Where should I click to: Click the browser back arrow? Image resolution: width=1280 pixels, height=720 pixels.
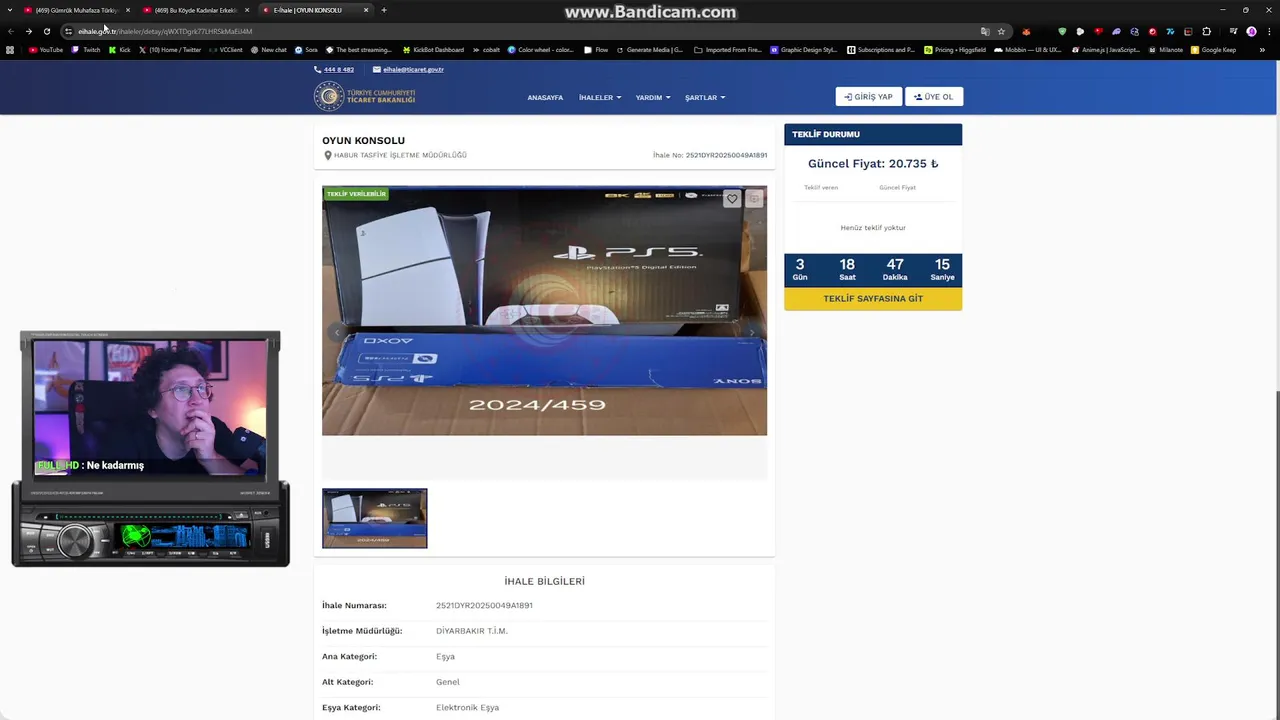click(11, 31)
